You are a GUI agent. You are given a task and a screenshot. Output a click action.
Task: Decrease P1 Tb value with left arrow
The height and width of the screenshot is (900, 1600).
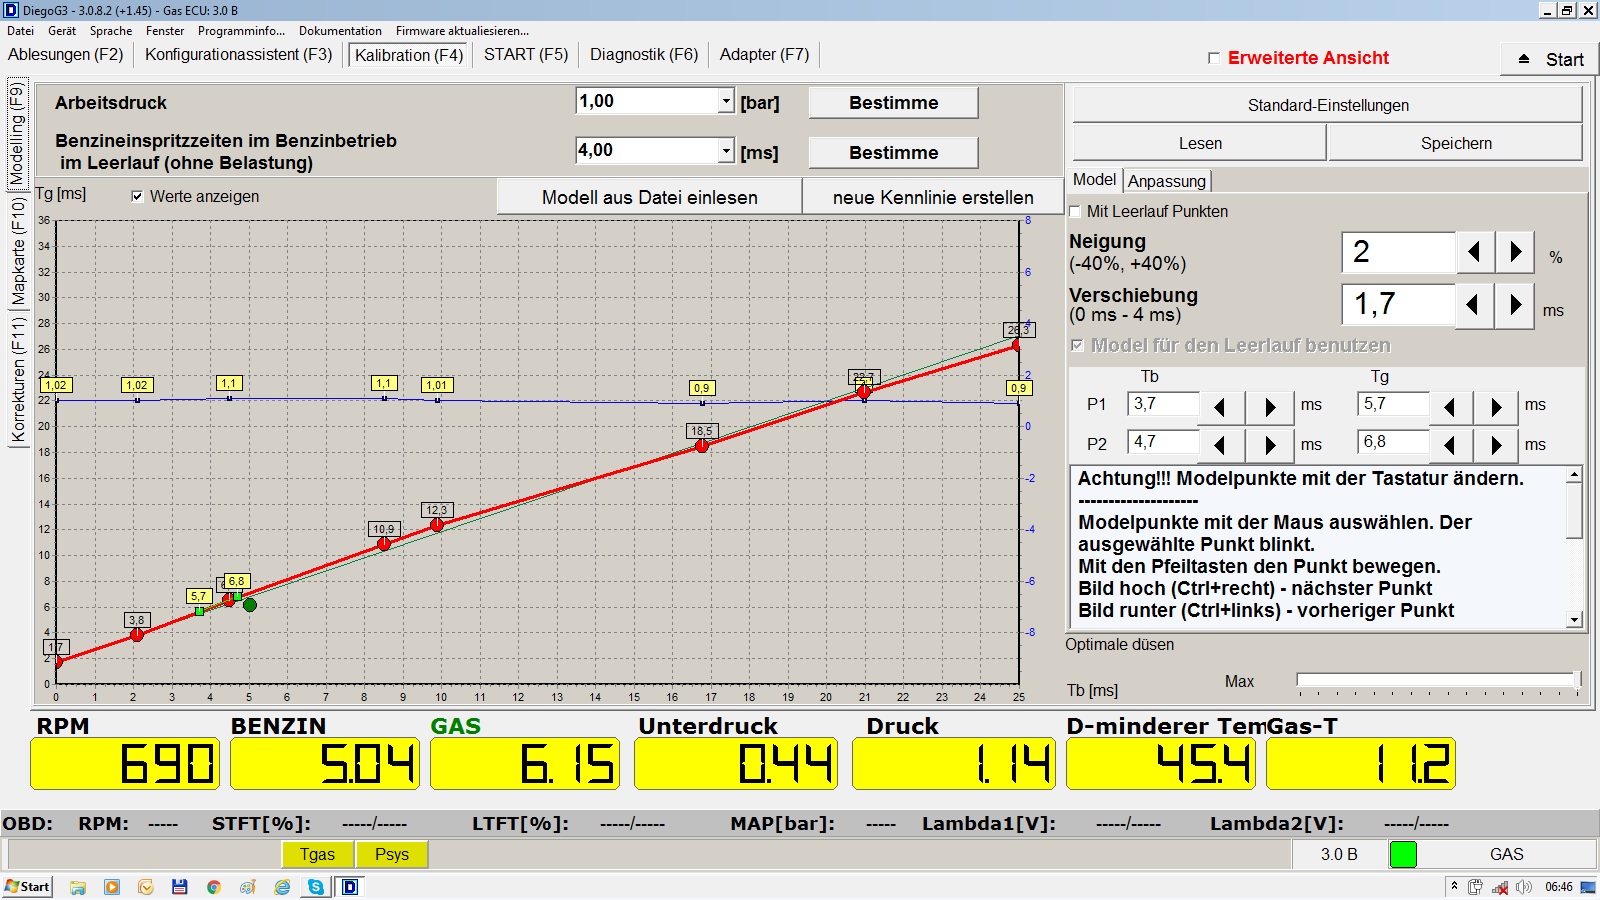1220,406
